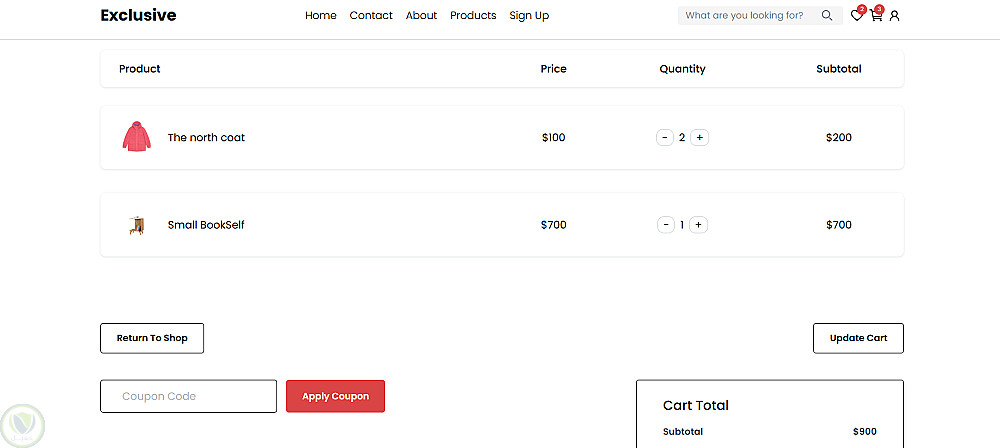The height and width of the screenshot is (448, 1000).
Task: Open the shopping cart icon
Action: pyautogui.click(x=875, y=16)
